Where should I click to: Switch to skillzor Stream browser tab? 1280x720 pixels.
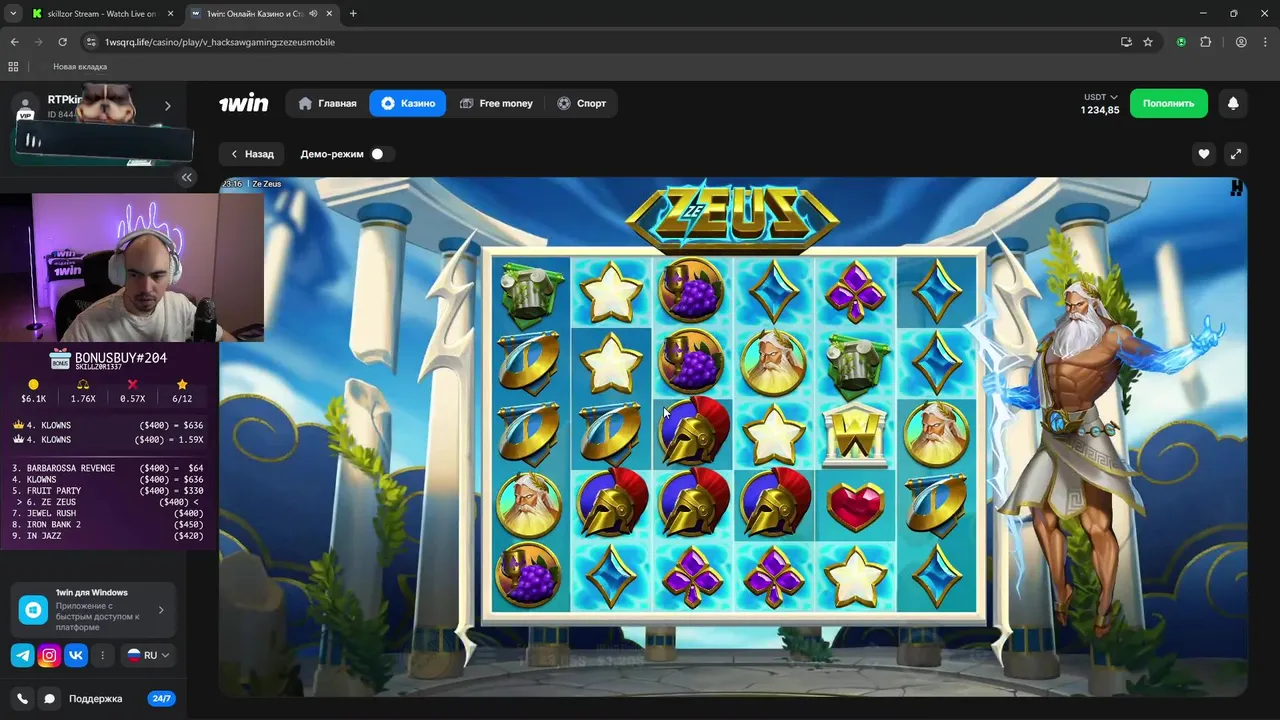(101, 14)
